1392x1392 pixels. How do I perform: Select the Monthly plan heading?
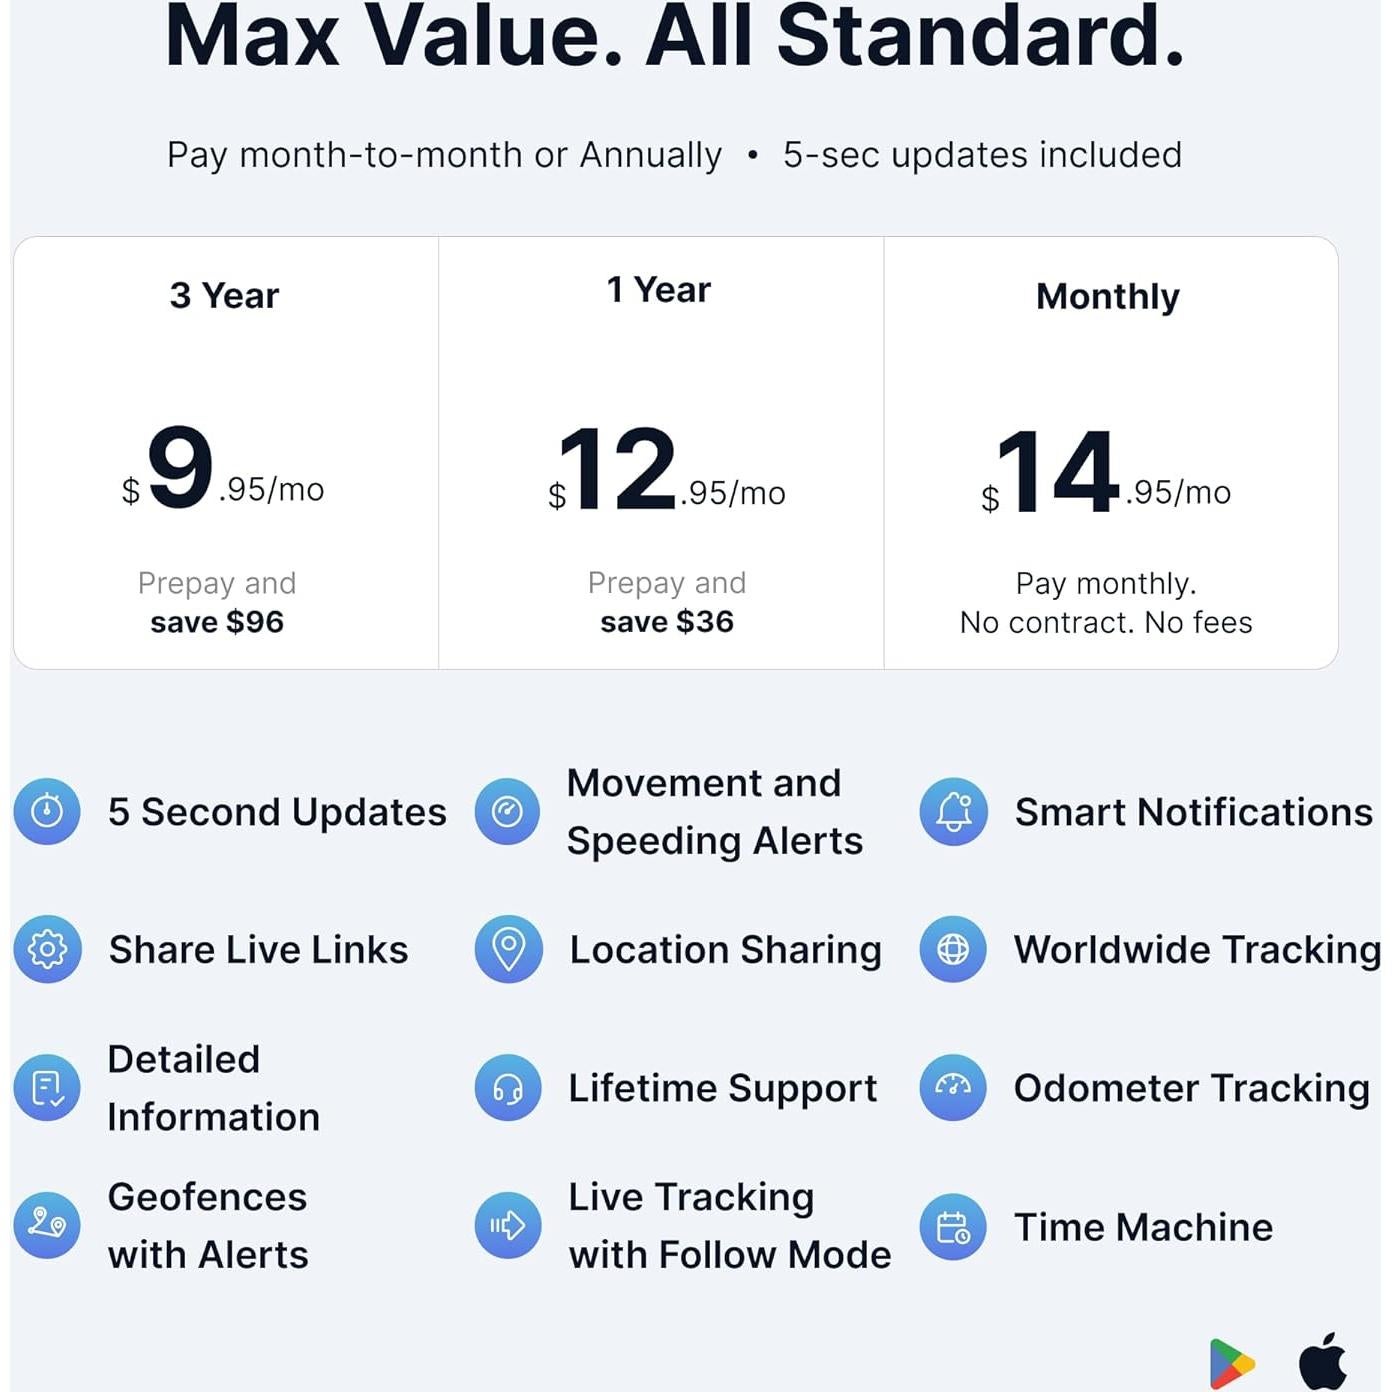point(1108,297)
